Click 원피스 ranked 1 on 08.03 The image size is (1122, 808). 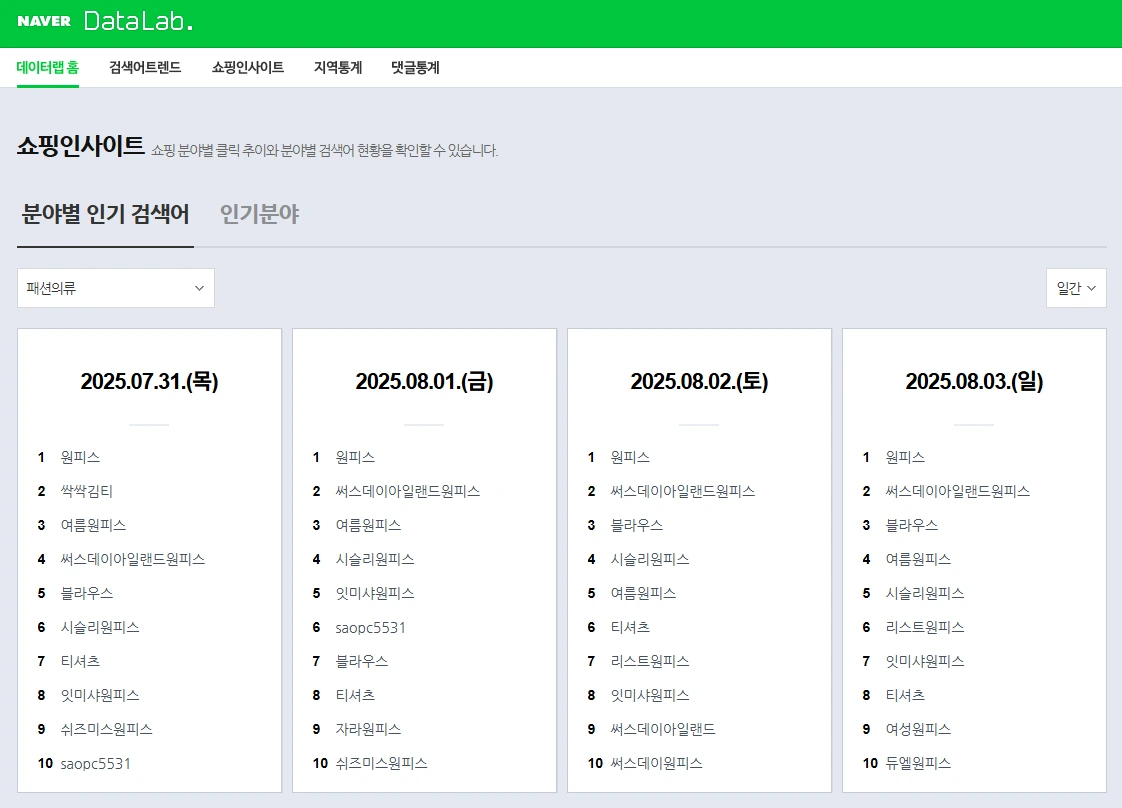pyautogui.click(x=904, y=457)
